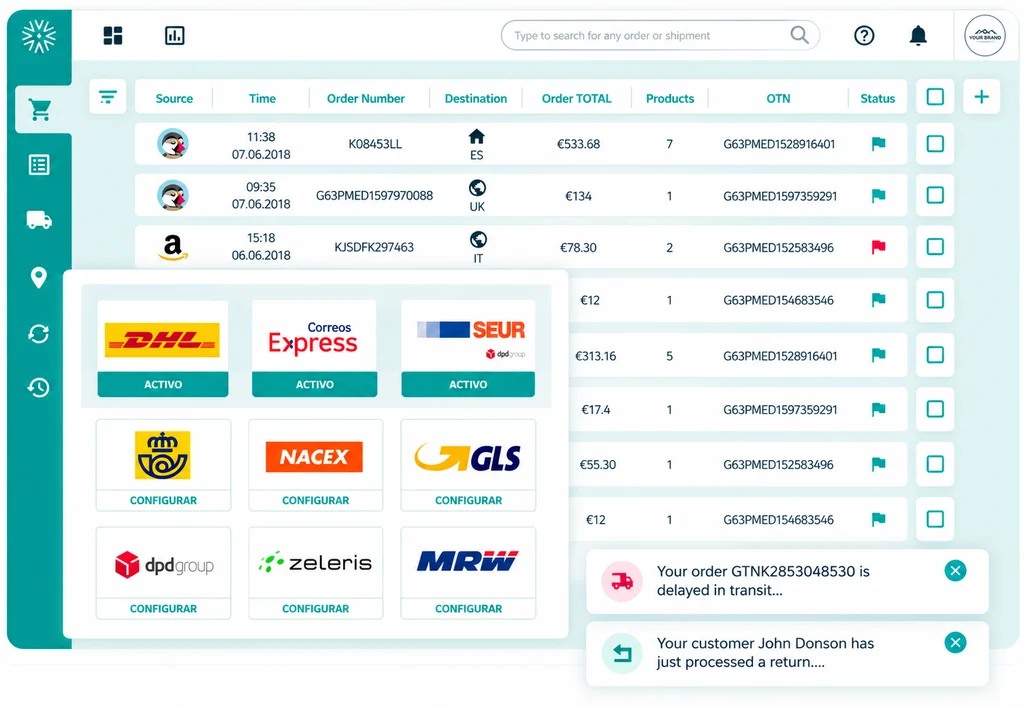Open the filter lines icon
The image size is (1024, 707).
[x=108, y=97]
